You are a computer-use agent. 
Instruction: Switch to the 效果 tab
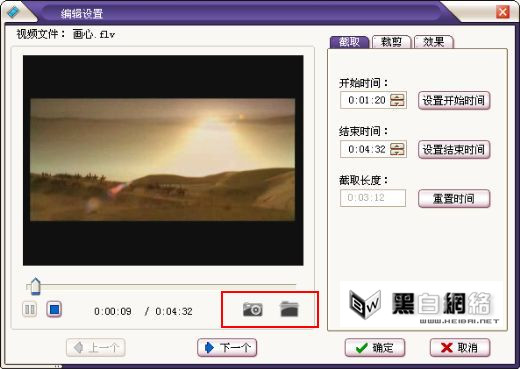click(433, 42)
